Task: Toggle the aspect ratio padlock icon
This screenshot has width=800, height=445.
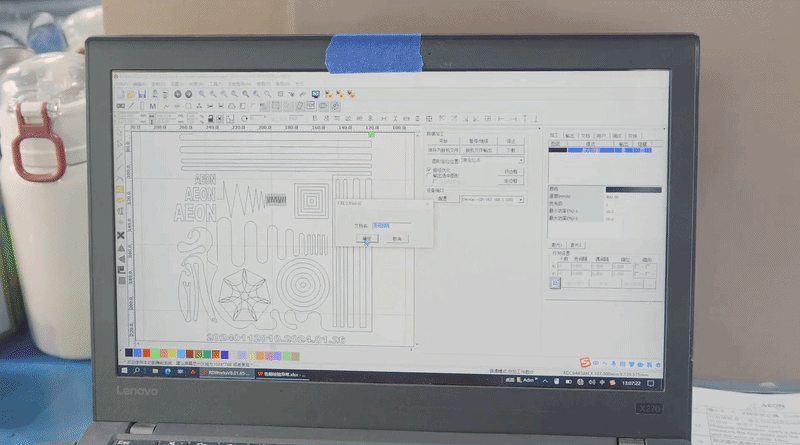Action: tap(210, 118)
